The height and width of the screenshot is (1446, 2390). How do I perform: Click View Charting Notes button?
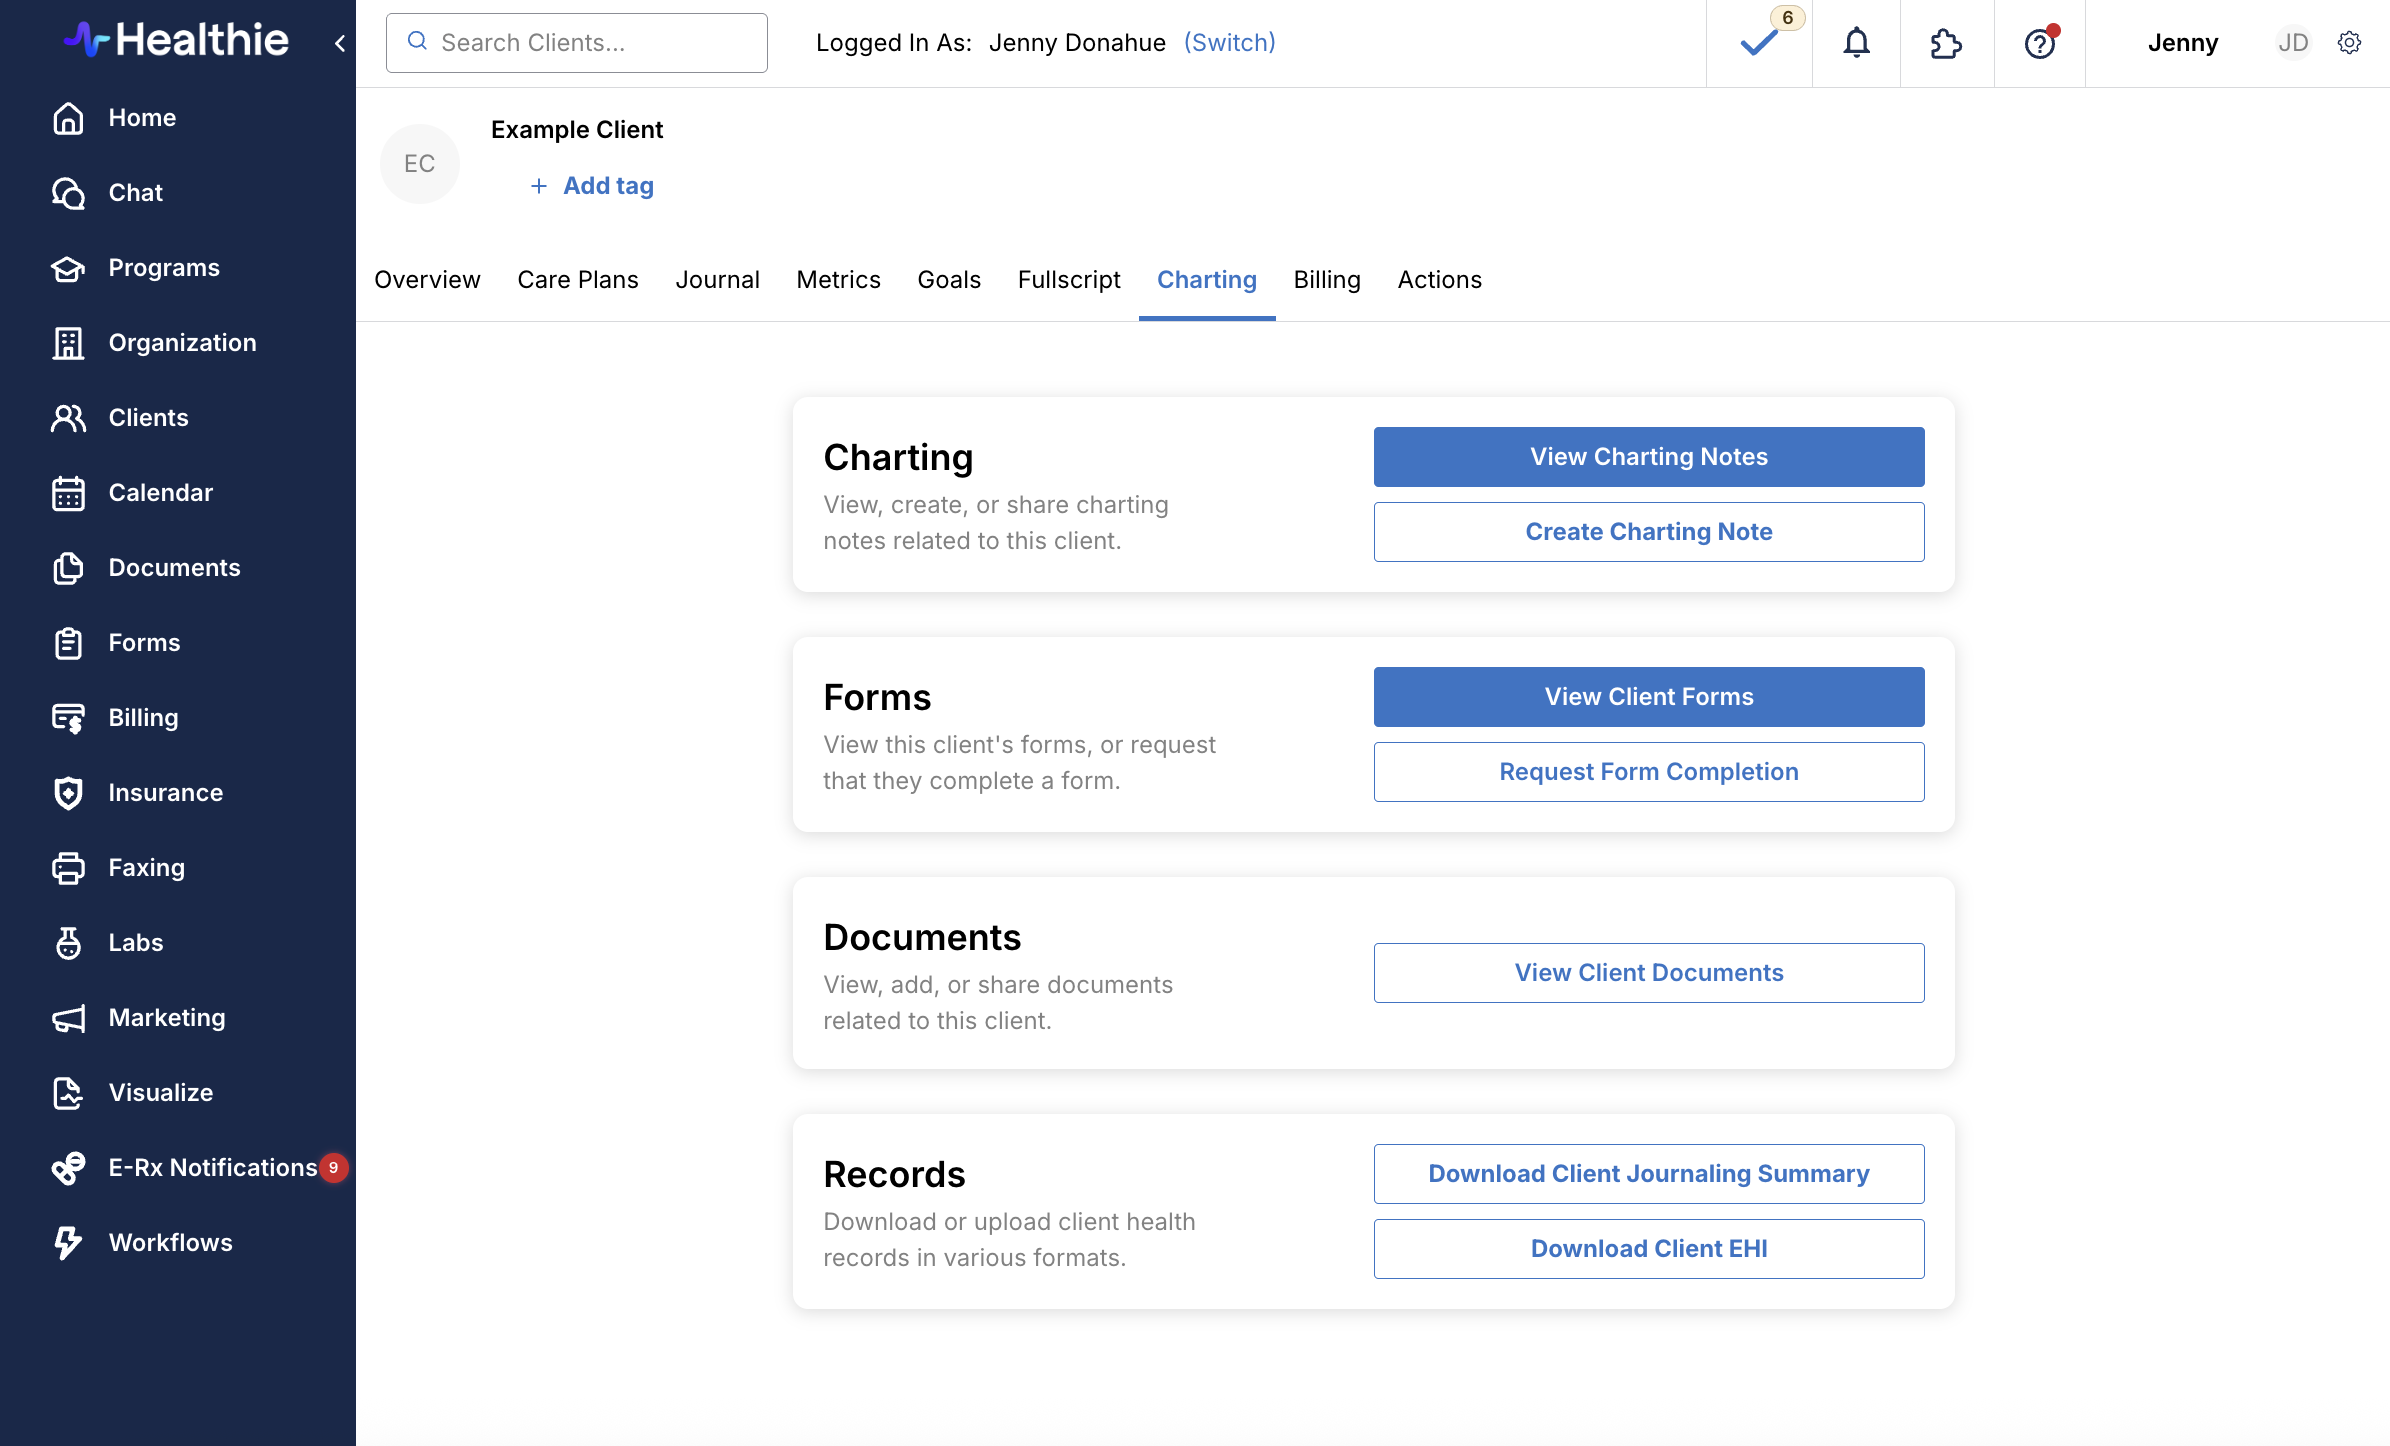[1648, 457]
